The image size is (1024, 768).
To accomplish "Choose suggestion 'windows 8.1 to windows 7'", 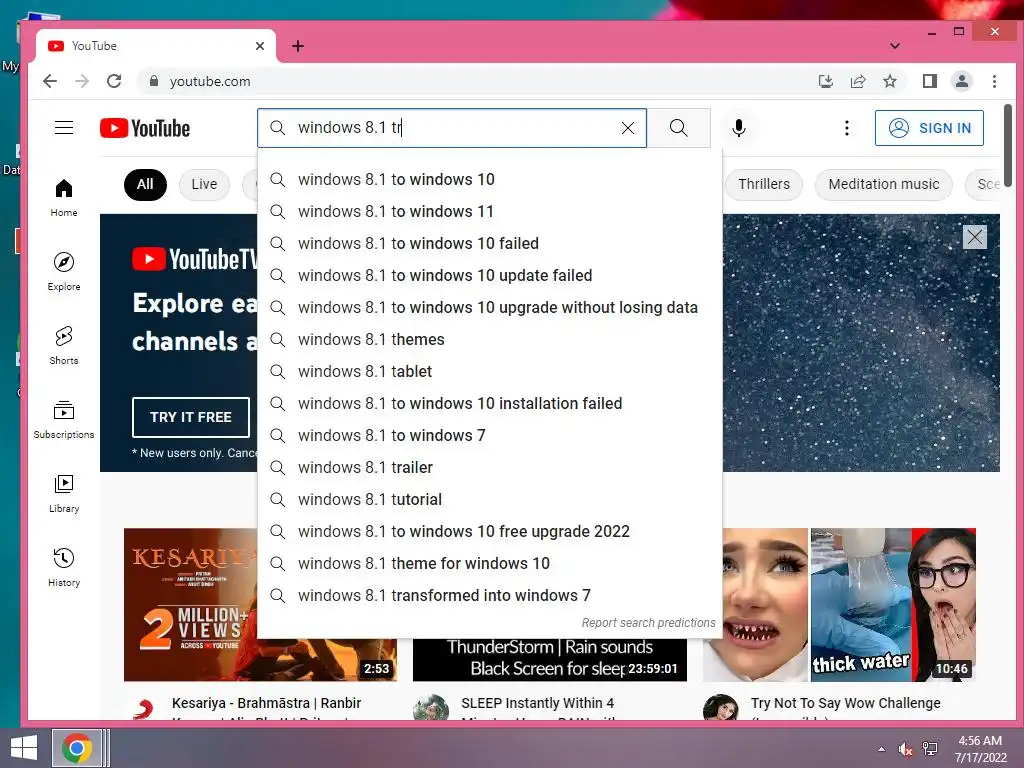I will 490,436.
